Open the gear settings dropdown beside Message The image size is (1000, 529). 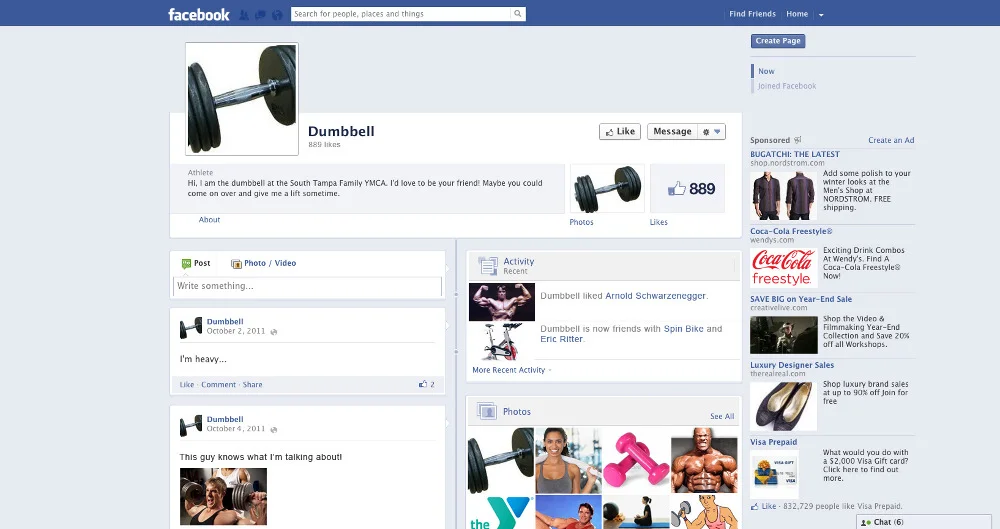pos(712,131)
